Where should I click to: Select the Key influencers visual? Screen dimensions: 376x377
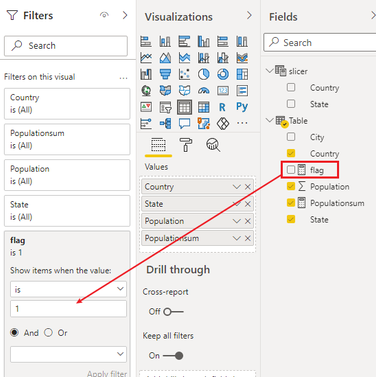click(x=146, y=123)
